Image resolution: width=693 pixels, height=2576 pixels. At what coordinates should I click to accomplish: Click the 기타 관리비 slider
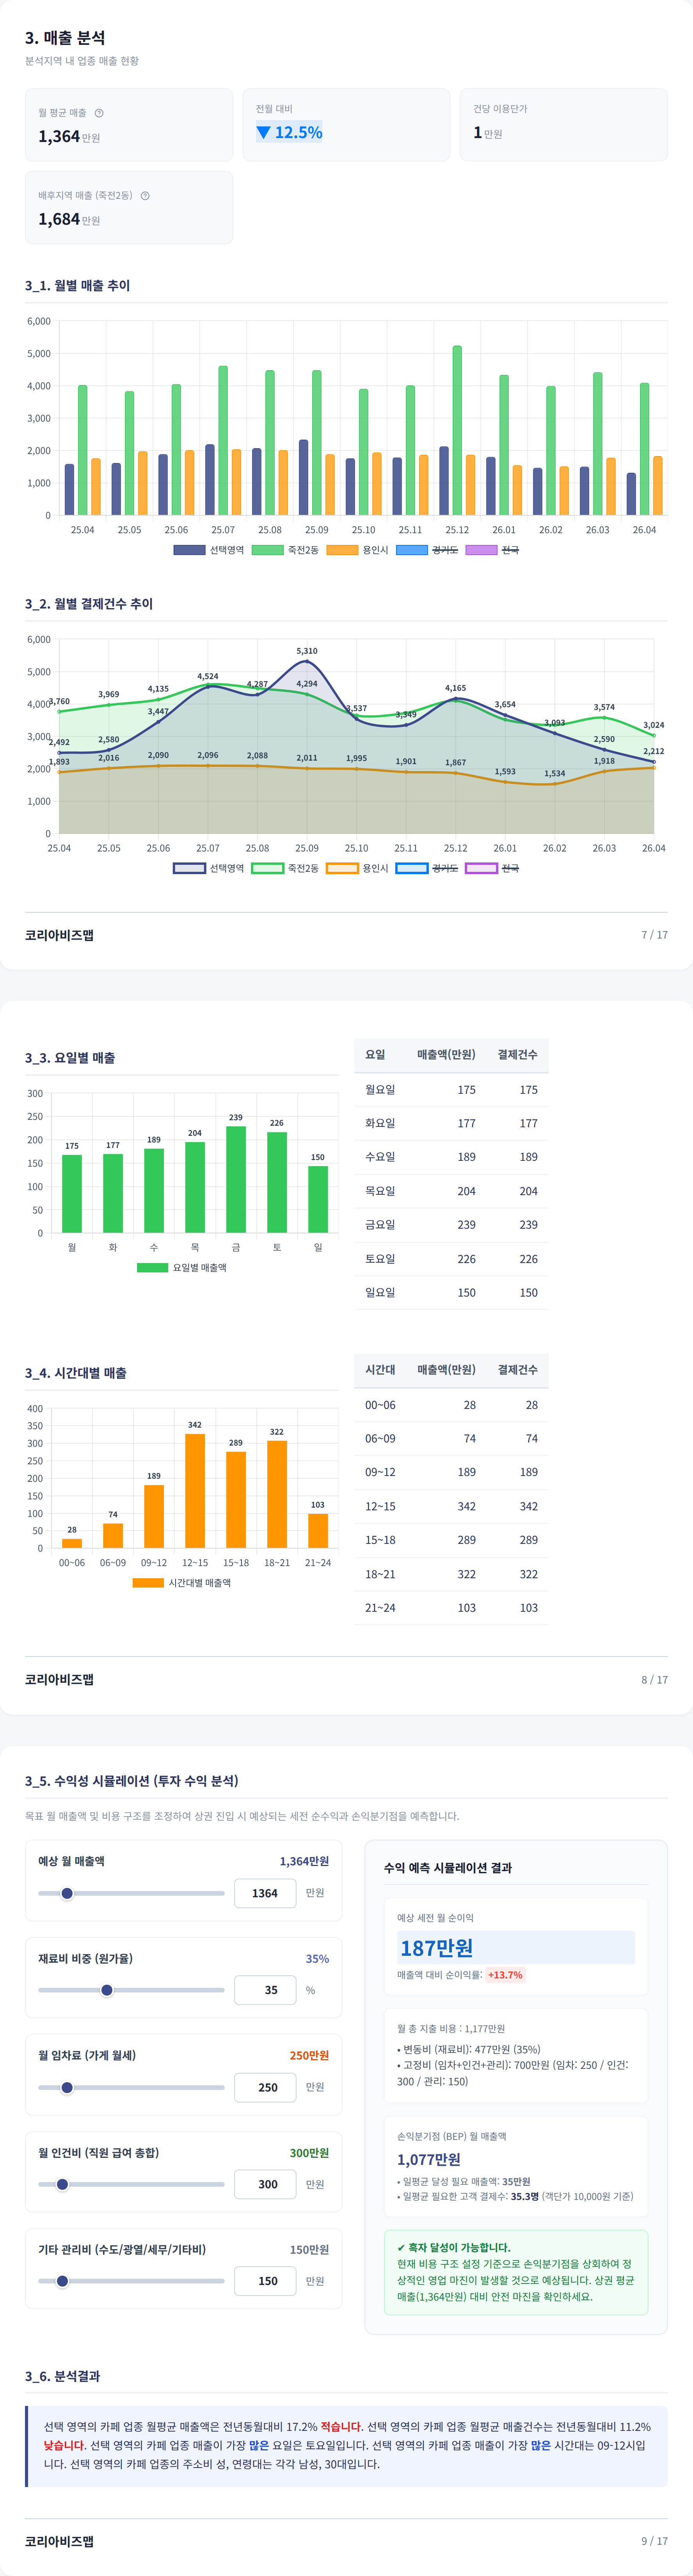pyautogui.click(x=131, y=2281)
